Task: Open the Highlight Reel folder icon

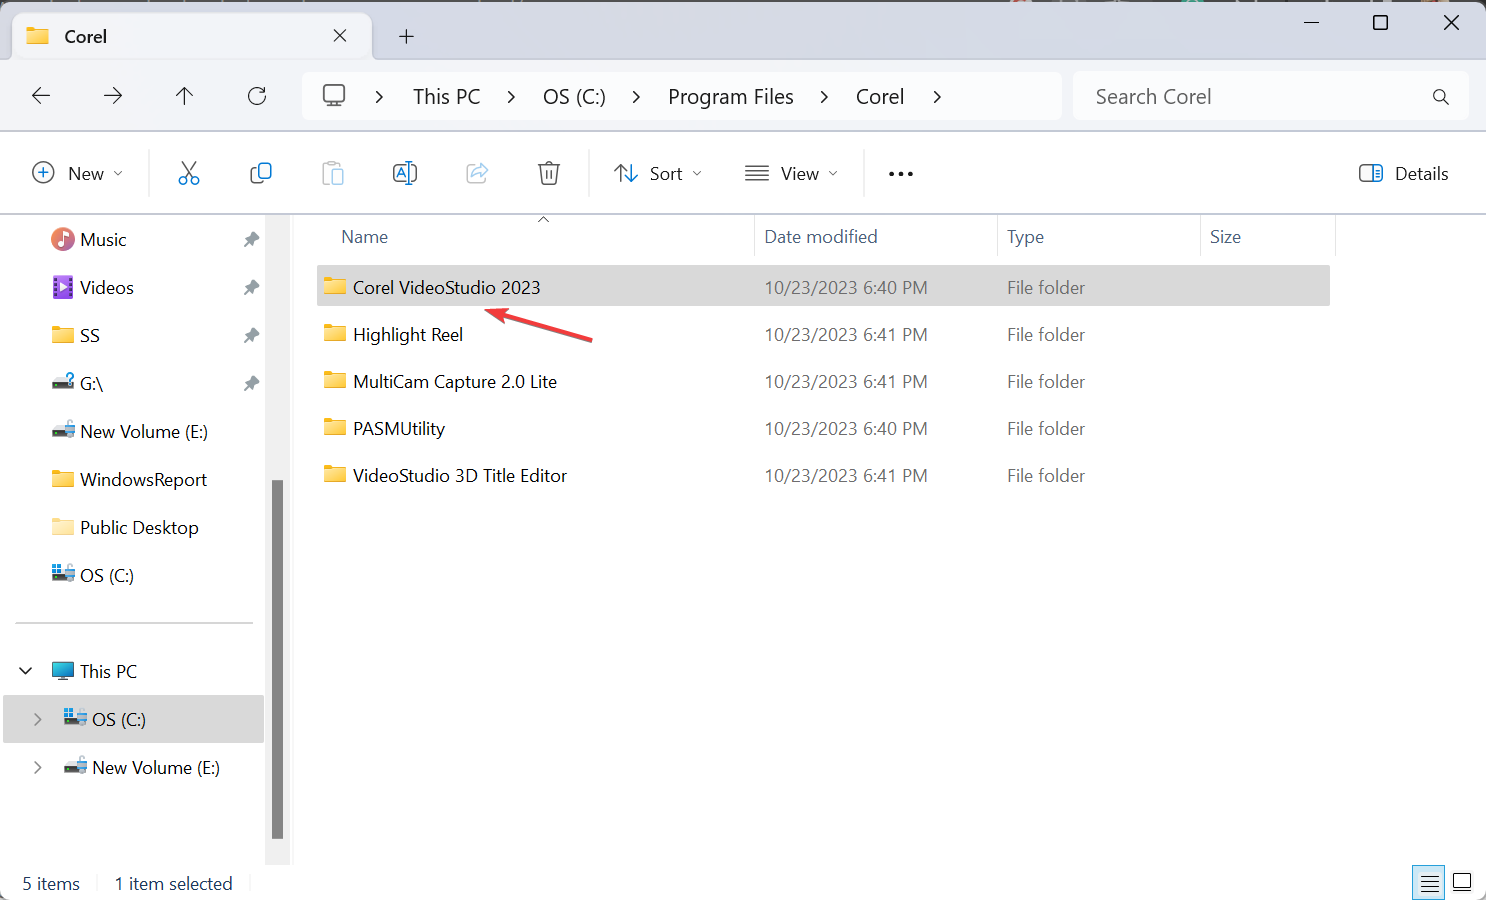Action: click(335, 334)
